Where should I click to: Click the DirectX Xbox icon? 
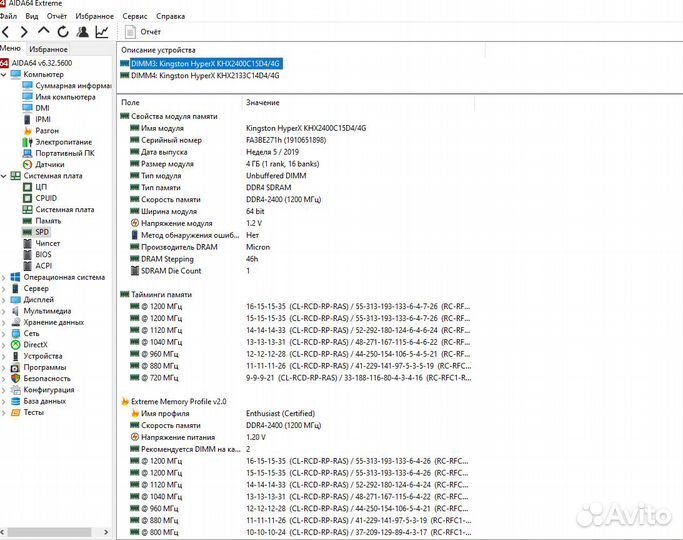[15, 345]
